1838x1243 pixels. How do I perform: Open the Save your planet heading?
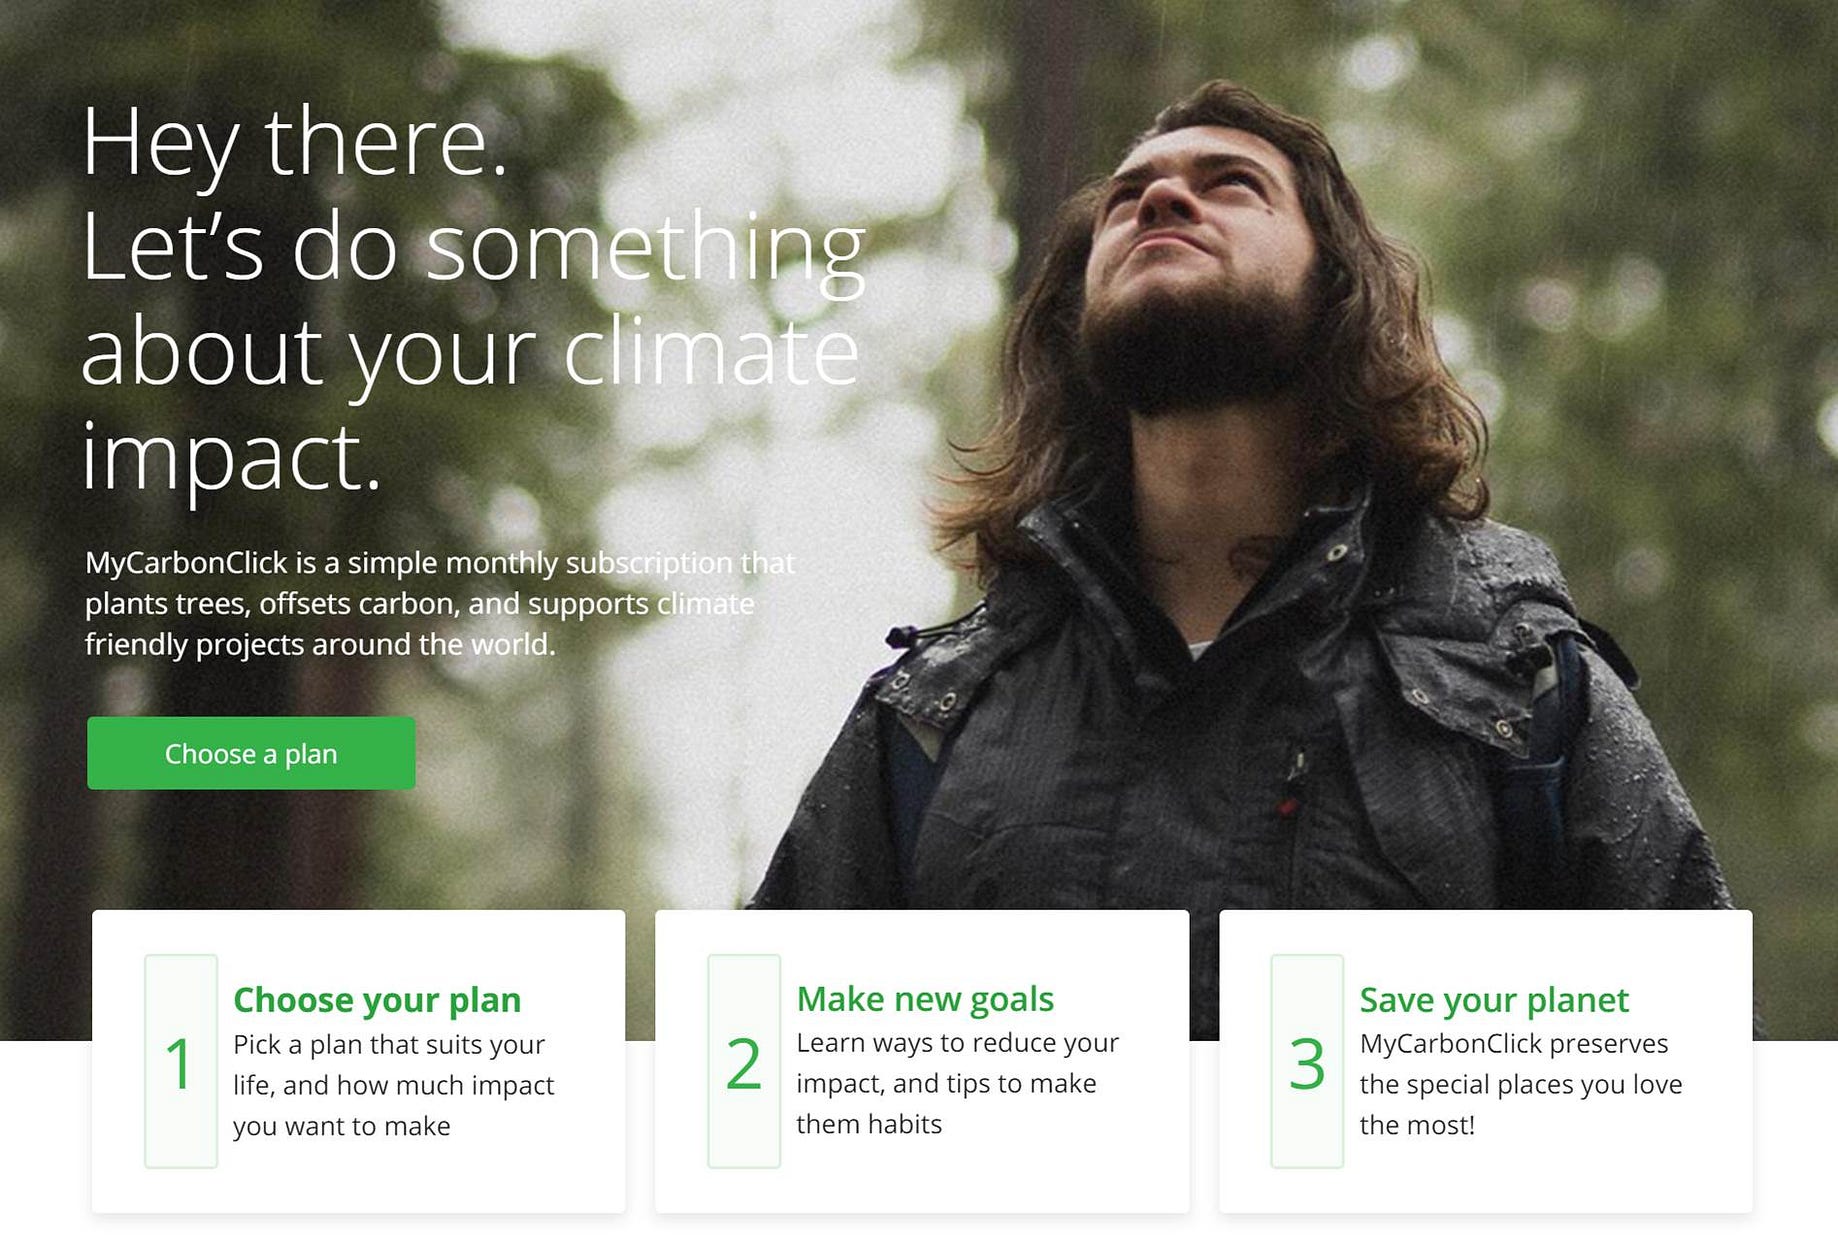pyautogui.click(x=1494, y=999)
